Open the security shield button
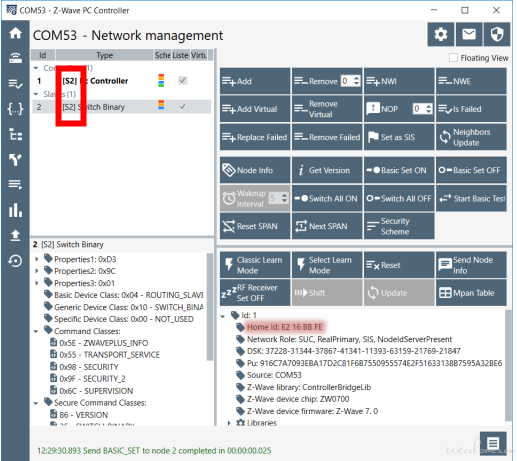This screenshot has width=517, height=461. coord(497,34)
